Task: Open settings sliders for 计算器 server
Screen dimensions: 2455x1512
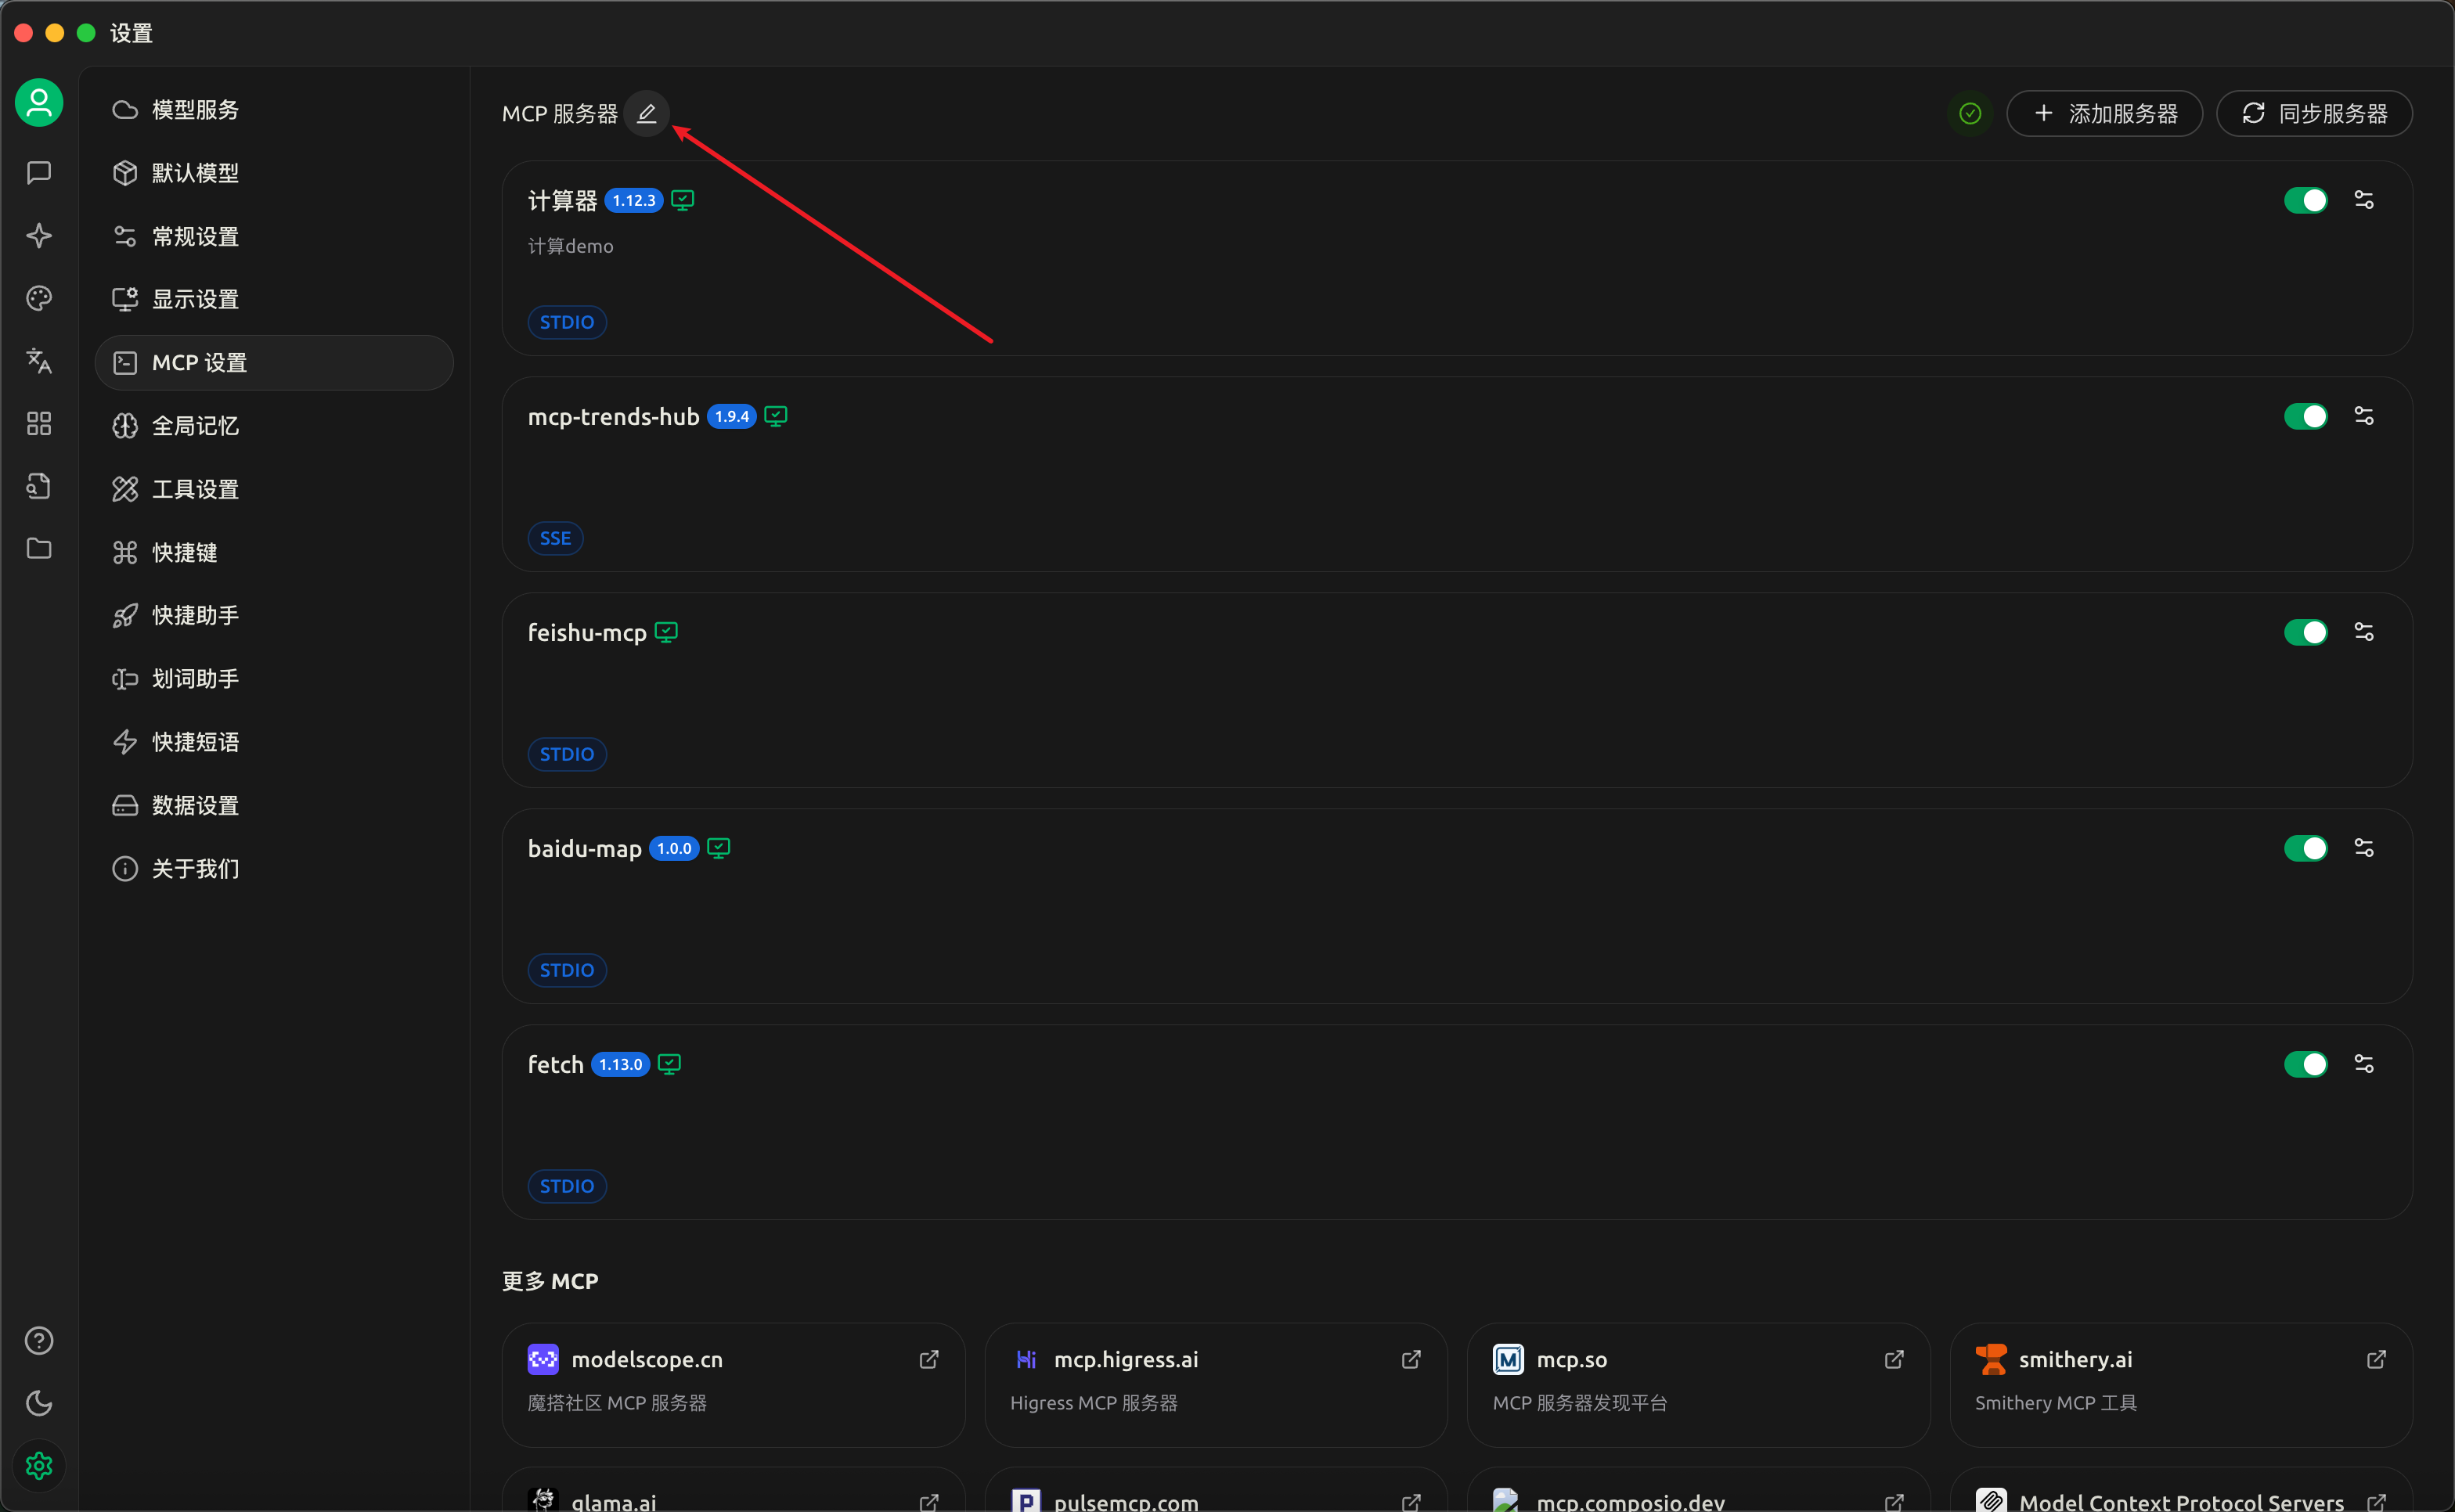Action: pyautogui.click(x=2364, y=200)
